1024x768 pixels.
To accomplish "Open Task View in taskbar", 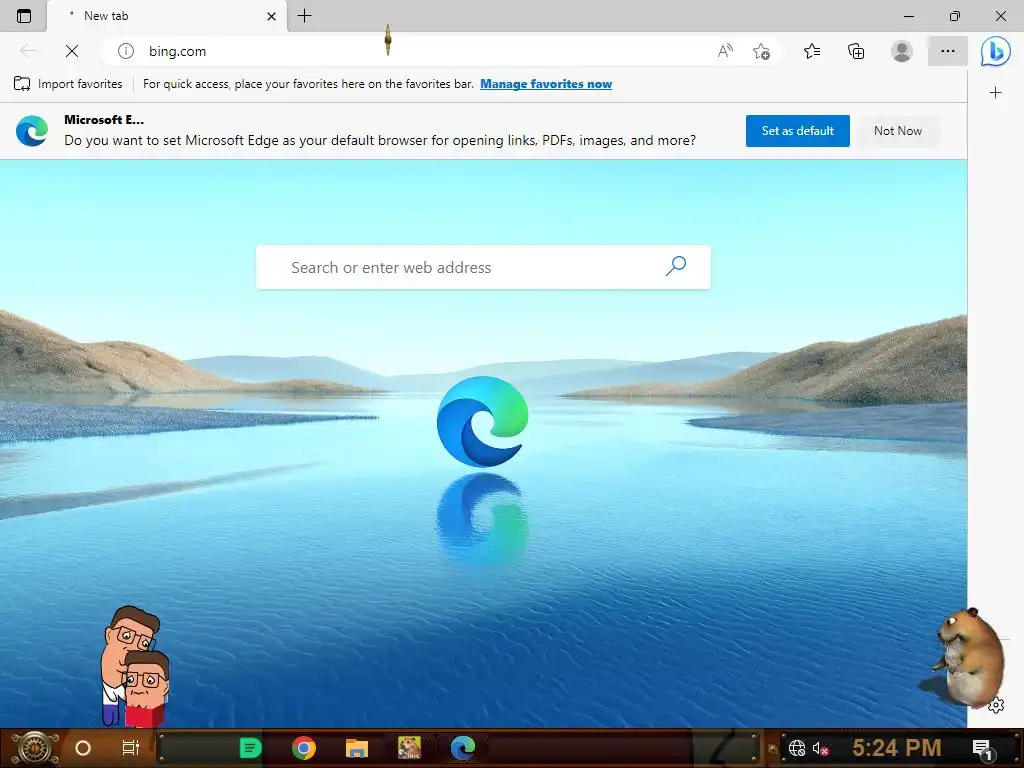I will 131,748.
